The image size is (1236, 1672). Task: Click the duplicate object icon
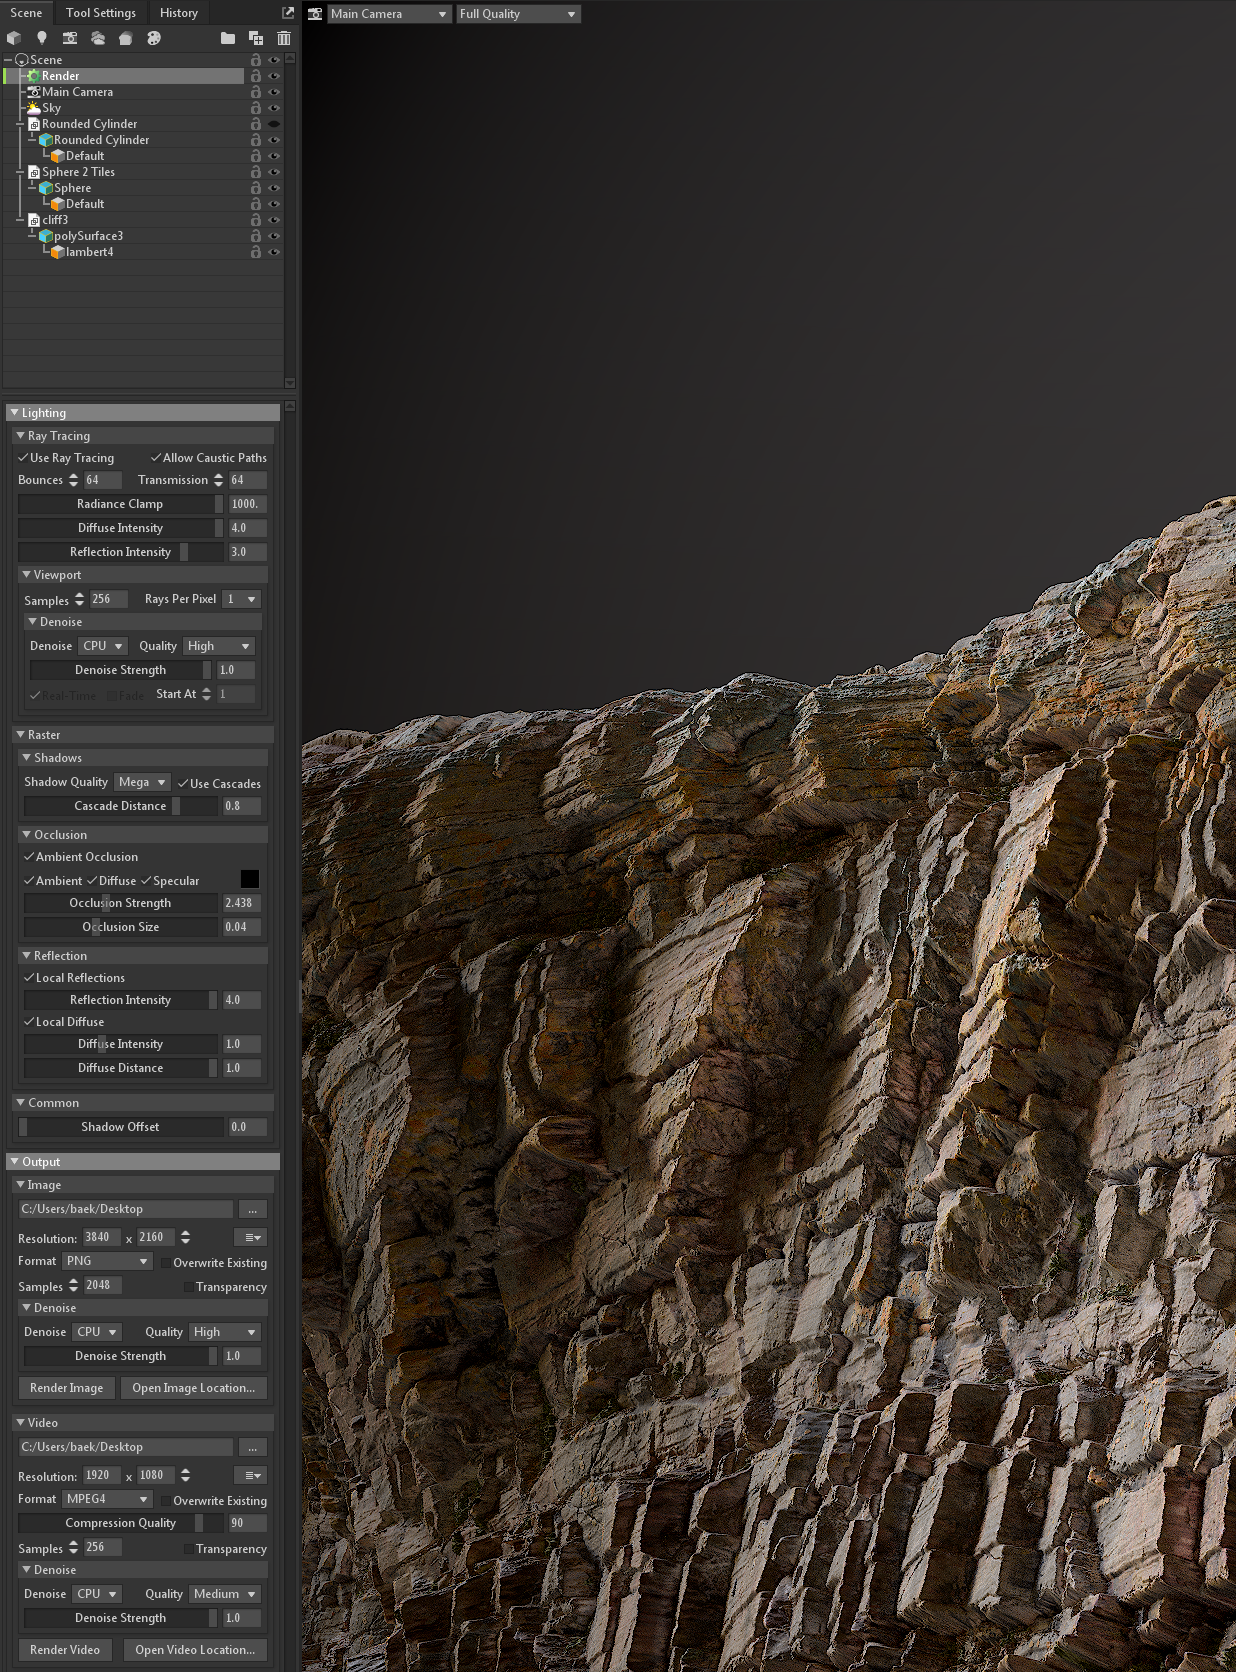click(256, 38)
